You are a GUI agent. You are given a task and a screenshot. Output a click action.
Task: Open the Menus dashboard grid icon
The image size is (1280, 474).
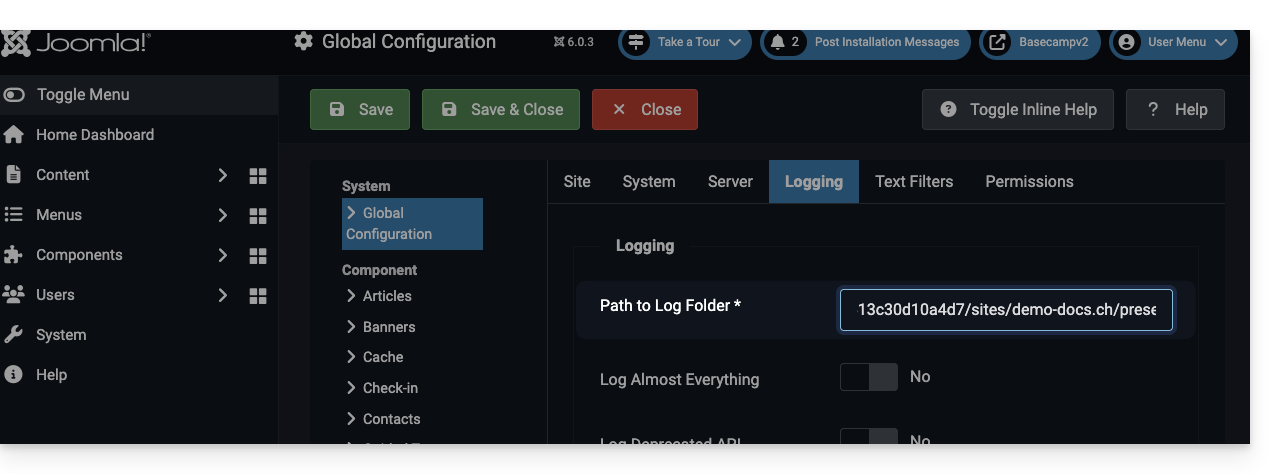coord(258,216)
